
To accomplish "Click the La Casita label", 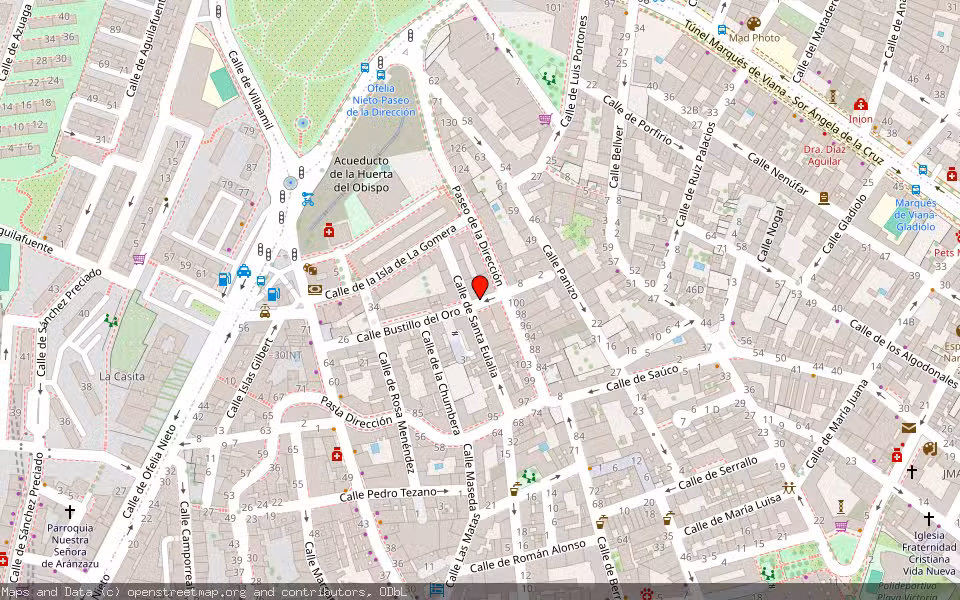I will click(x=122, y=376).
